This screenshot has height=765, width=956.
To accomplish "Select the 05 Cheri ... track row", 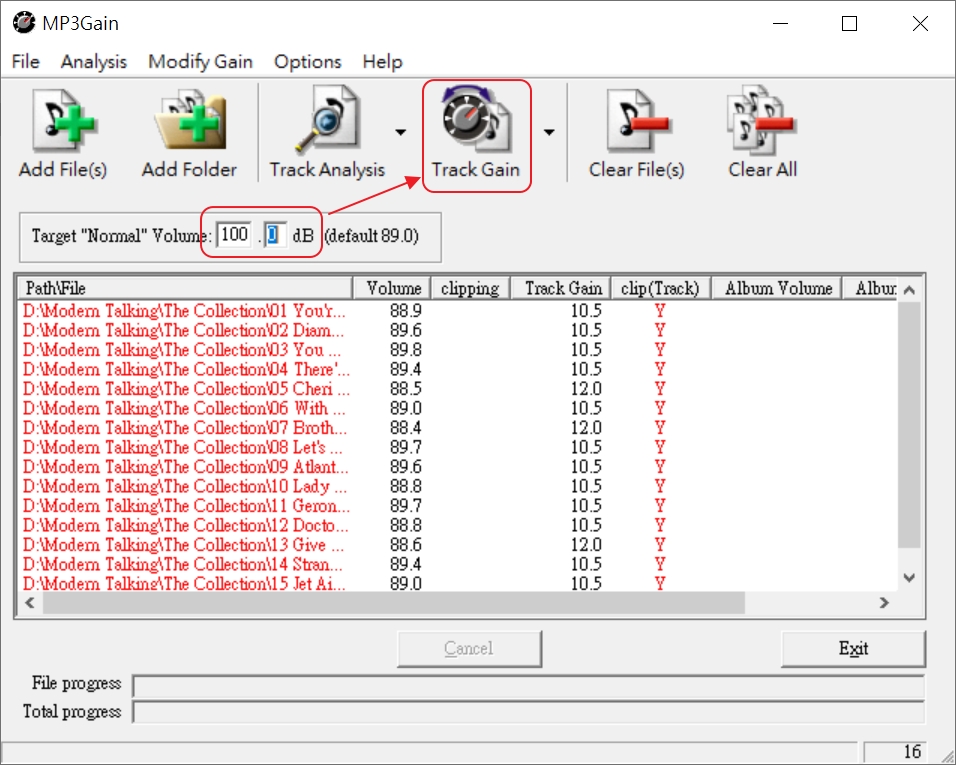I will pyautogui.click(x=457, y=389).
